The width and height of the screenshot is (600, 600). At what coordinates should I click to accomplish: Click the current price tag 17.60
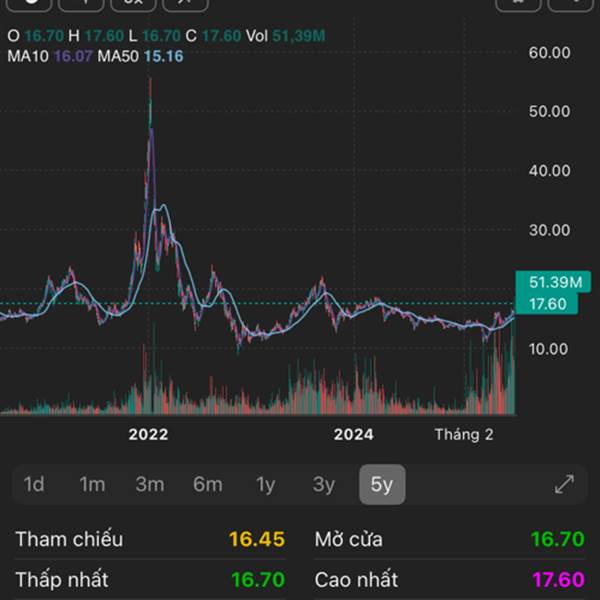pos(548,304)
